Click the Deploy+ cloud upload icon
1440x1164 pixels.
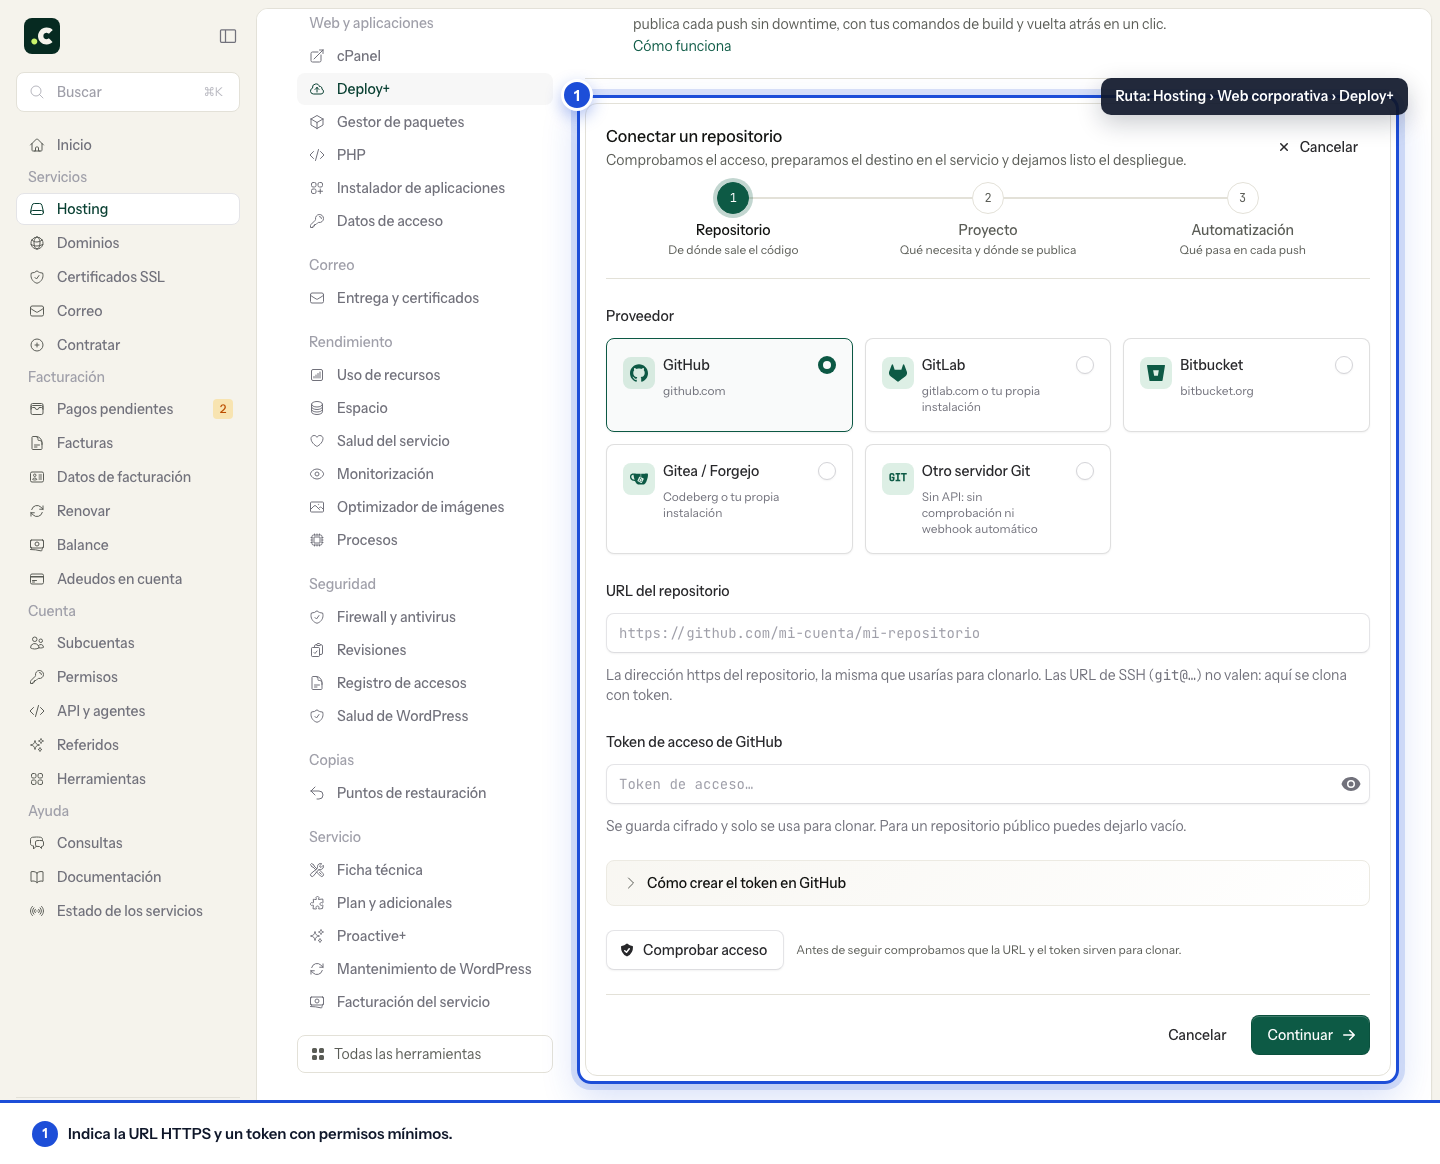click(317, 89)
